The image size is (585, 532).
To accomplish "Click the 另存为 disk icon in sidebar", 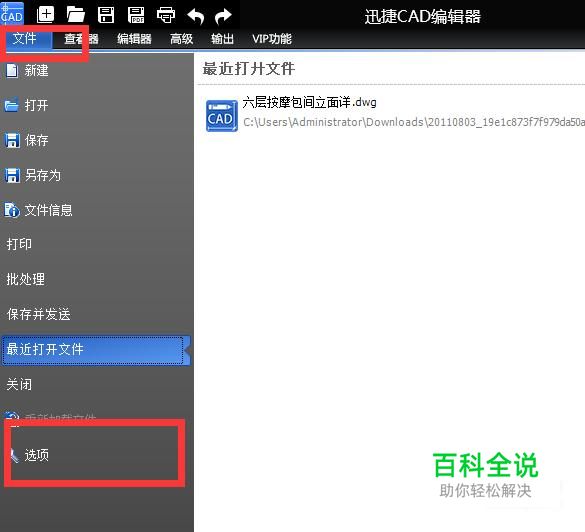I will click(x=12, y=175).
